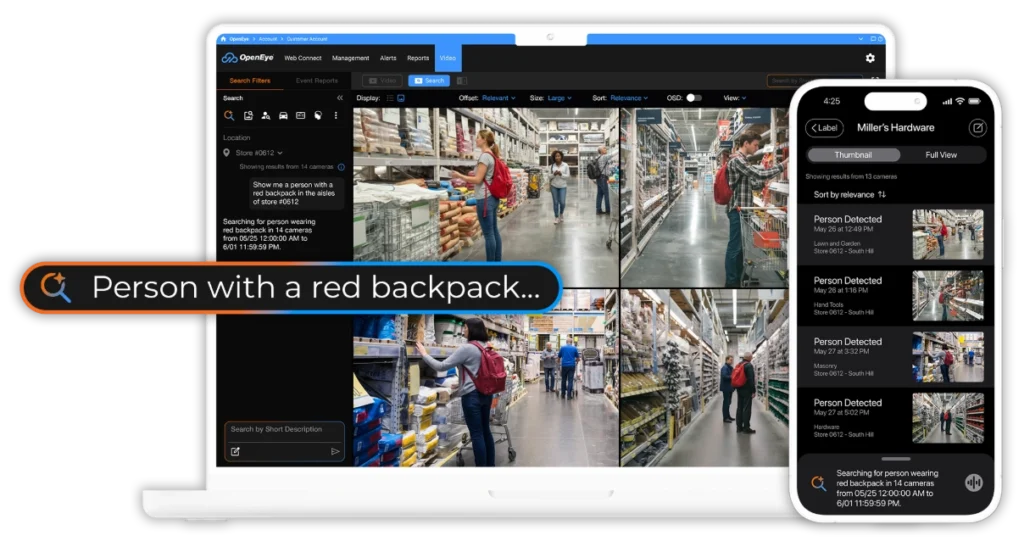Switch to the Search Filters tab
The image size is (1024, 547).
tap(249, 81)
